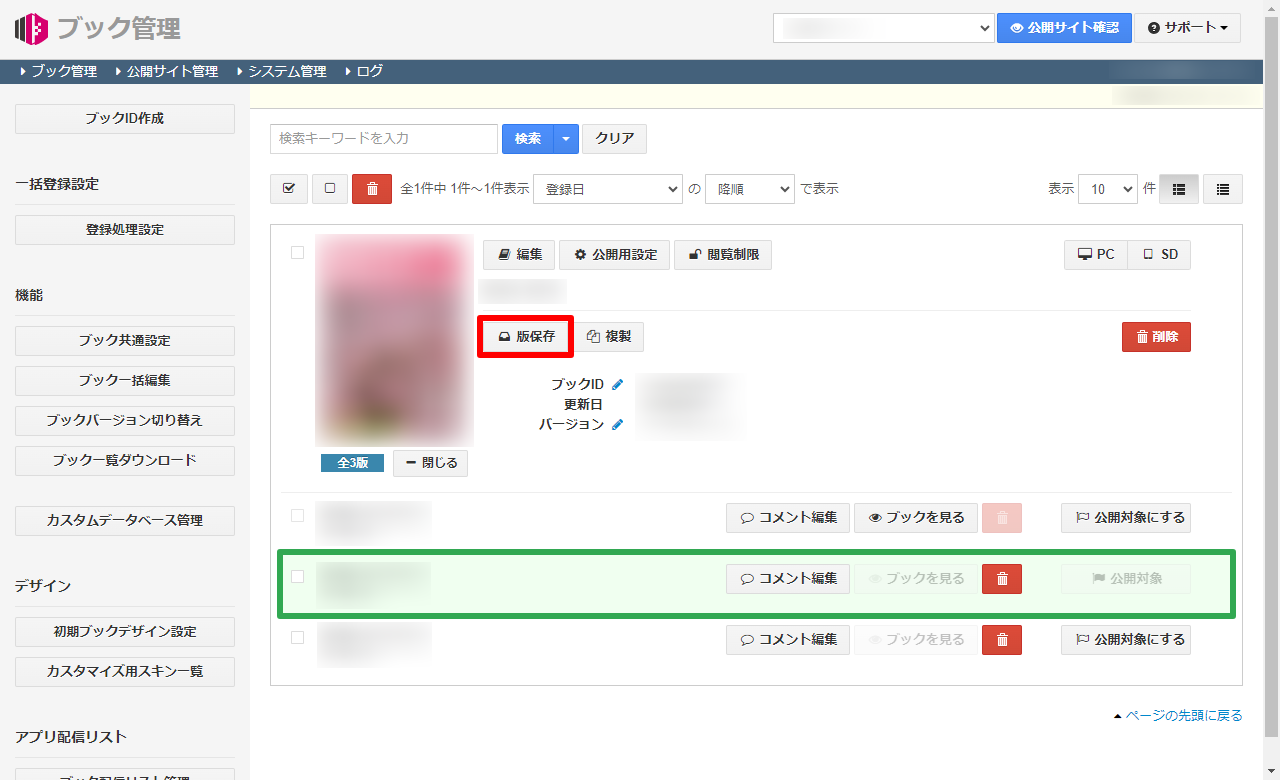Open the 公開サイト管理 menu
The height and width of the screenshot is (780, 1280).
pos(172,71)
